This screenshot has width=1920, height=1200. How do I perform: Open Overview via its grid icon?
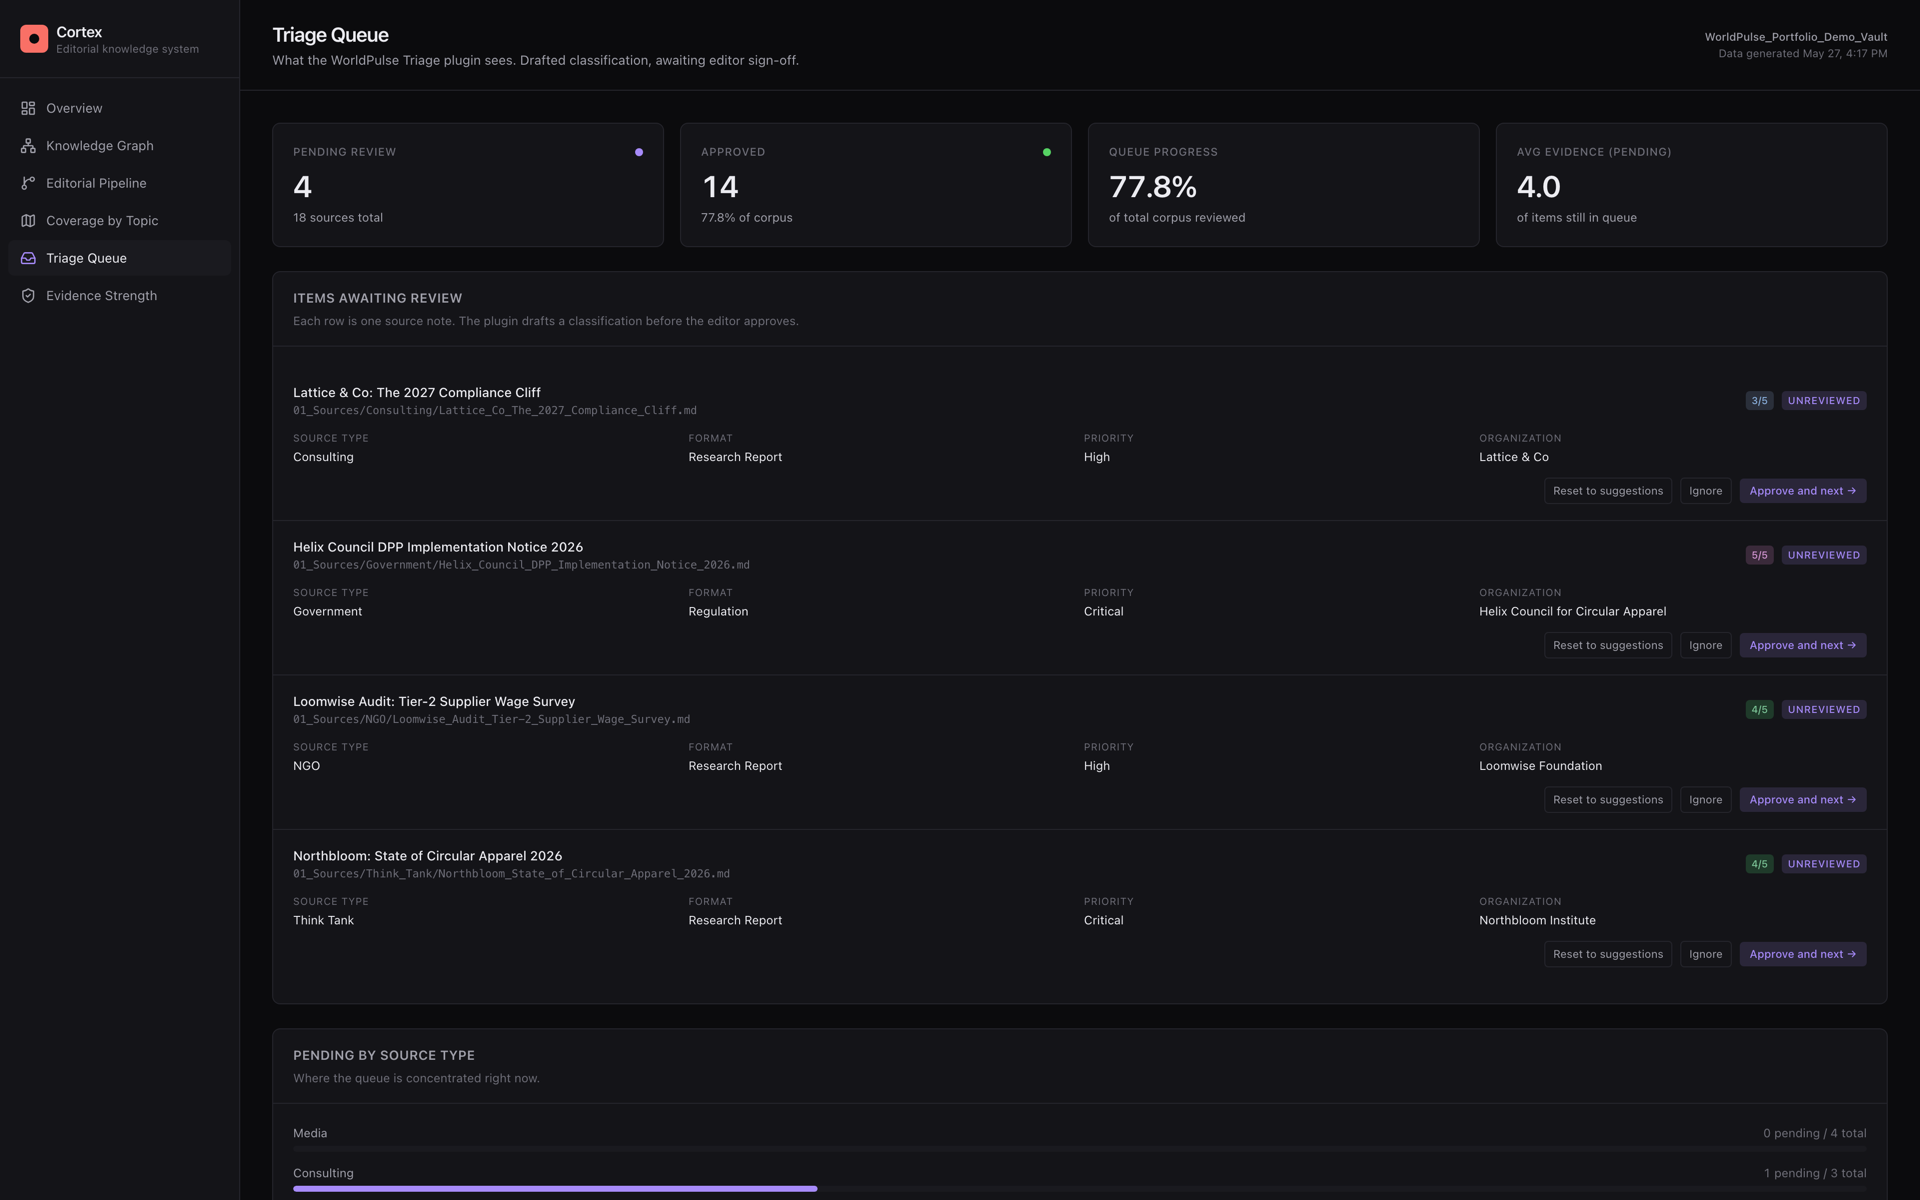tap(28, 108)
